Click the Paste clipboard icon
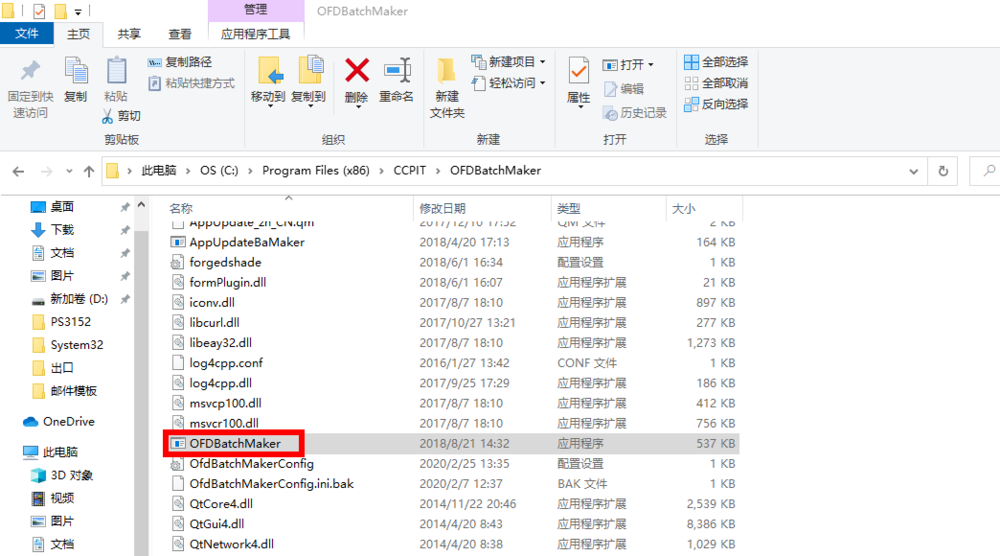 pos(116,72)
